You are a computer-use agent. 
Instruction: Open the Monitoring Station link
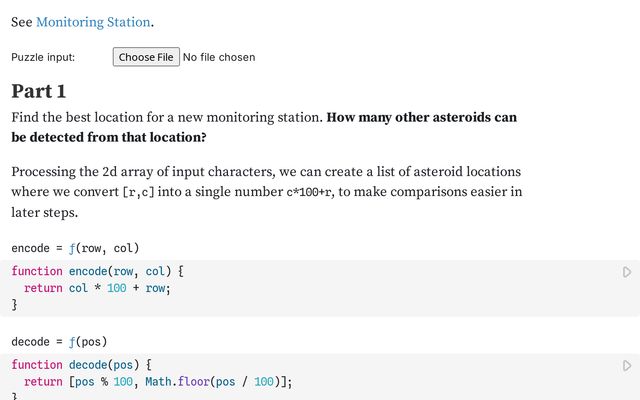[x=93, y=22]
